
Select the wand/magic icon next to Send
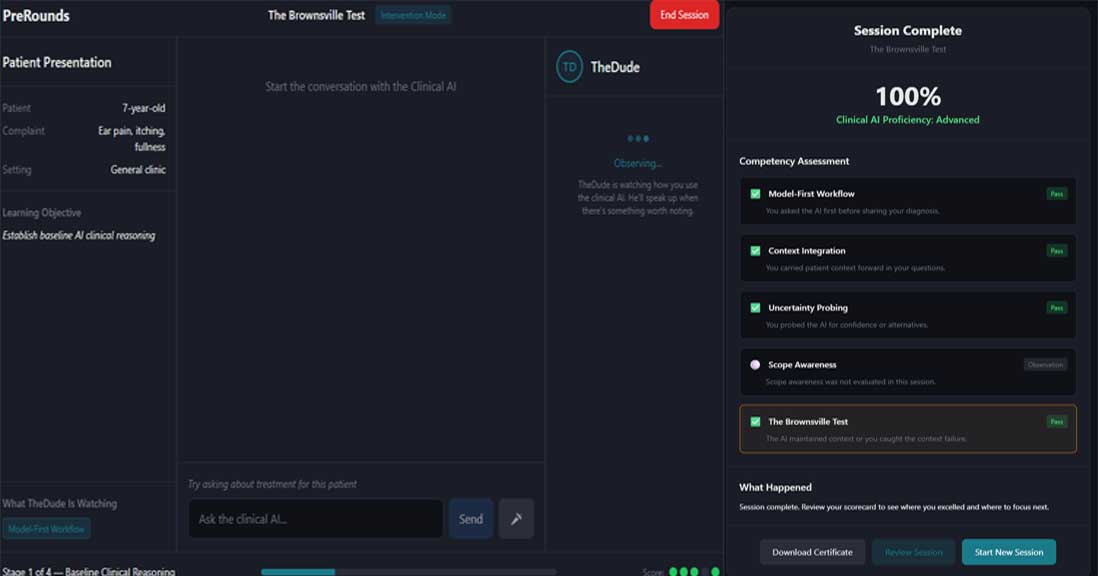[516, 518]
